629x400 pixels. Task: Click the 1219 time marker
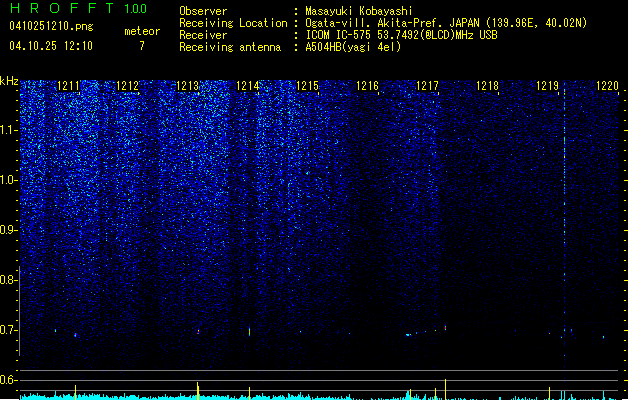click(x=547, y=86)
